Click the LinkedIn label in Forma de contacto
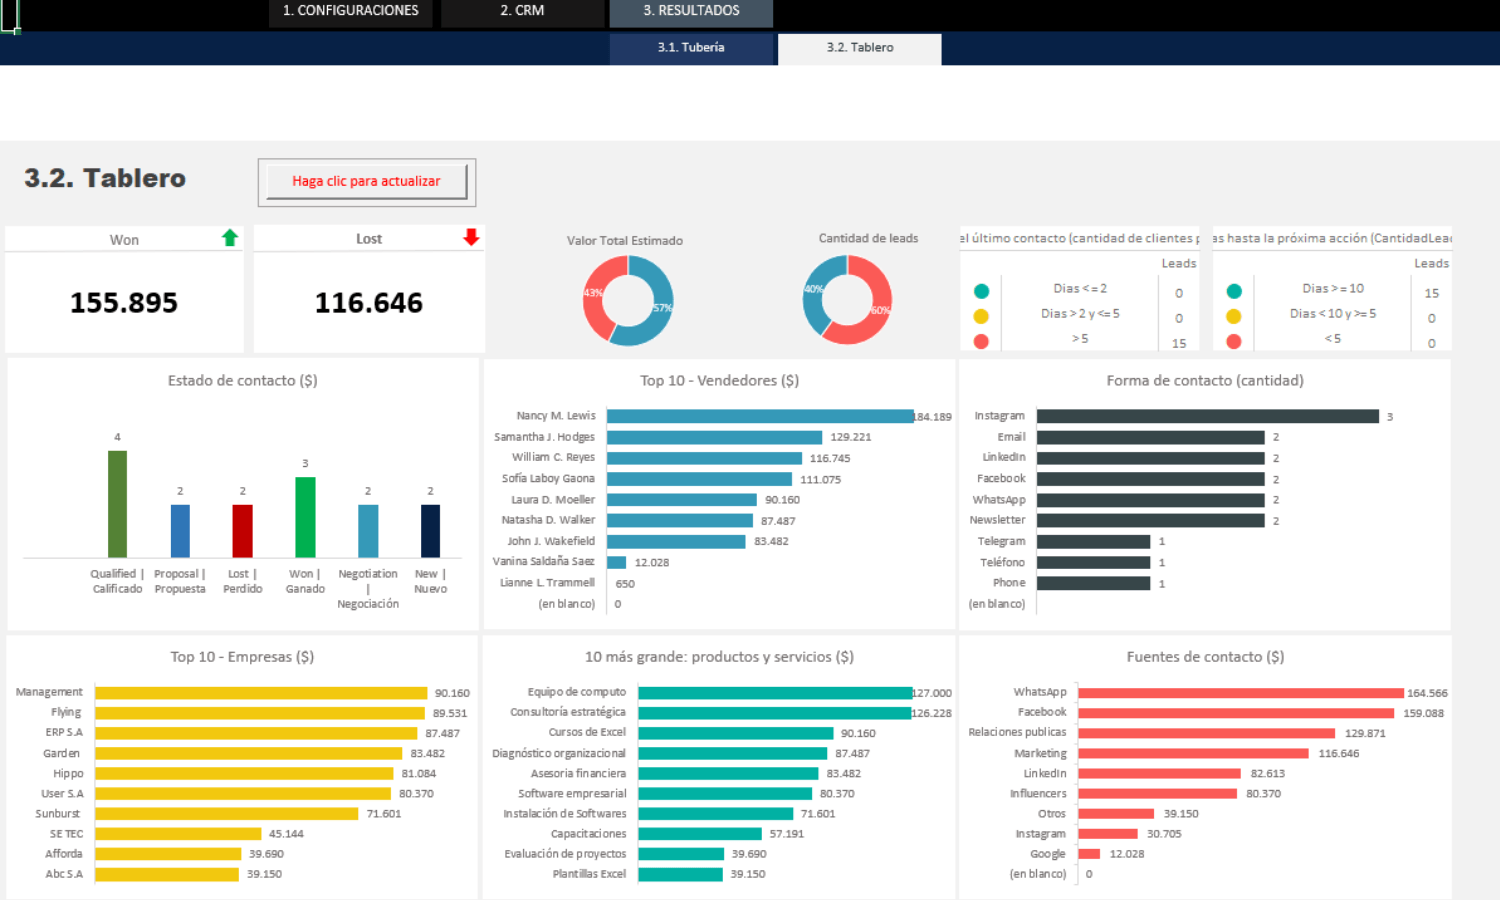 pos(1004,457)
